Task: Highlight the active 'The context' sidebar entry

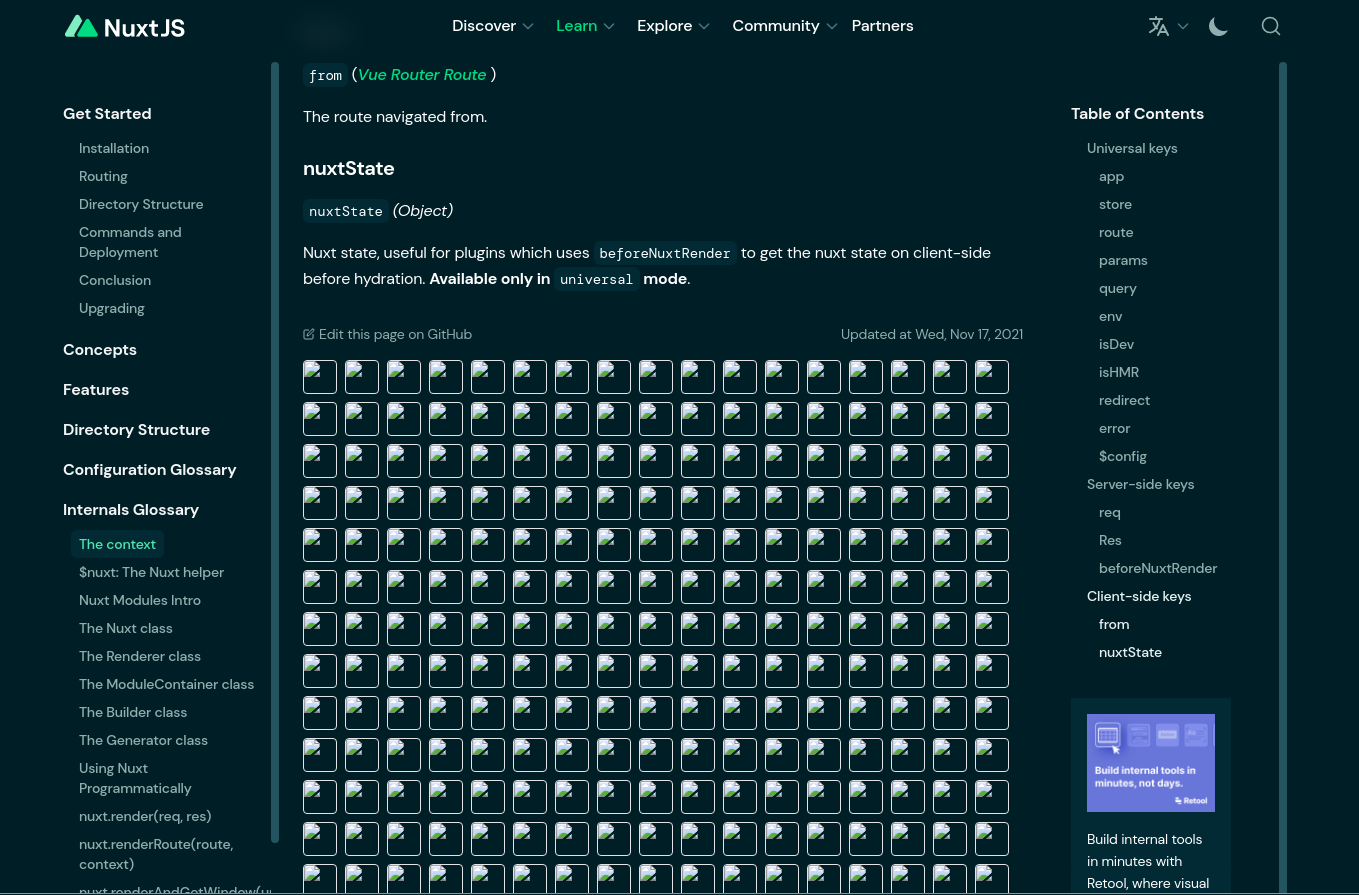Action: [117, 544]
